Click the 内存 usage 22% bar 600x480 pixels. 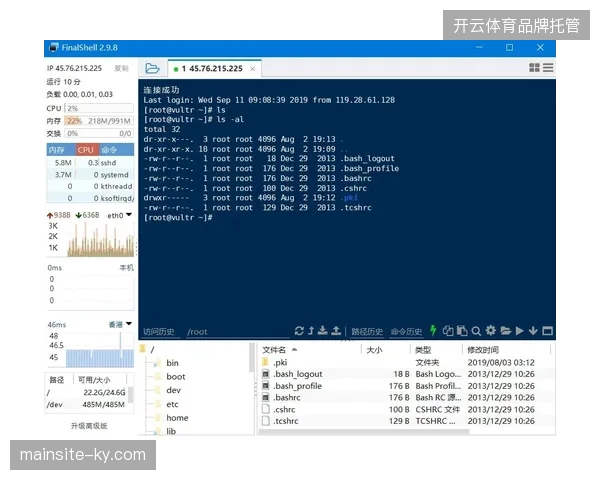[99, 121]
